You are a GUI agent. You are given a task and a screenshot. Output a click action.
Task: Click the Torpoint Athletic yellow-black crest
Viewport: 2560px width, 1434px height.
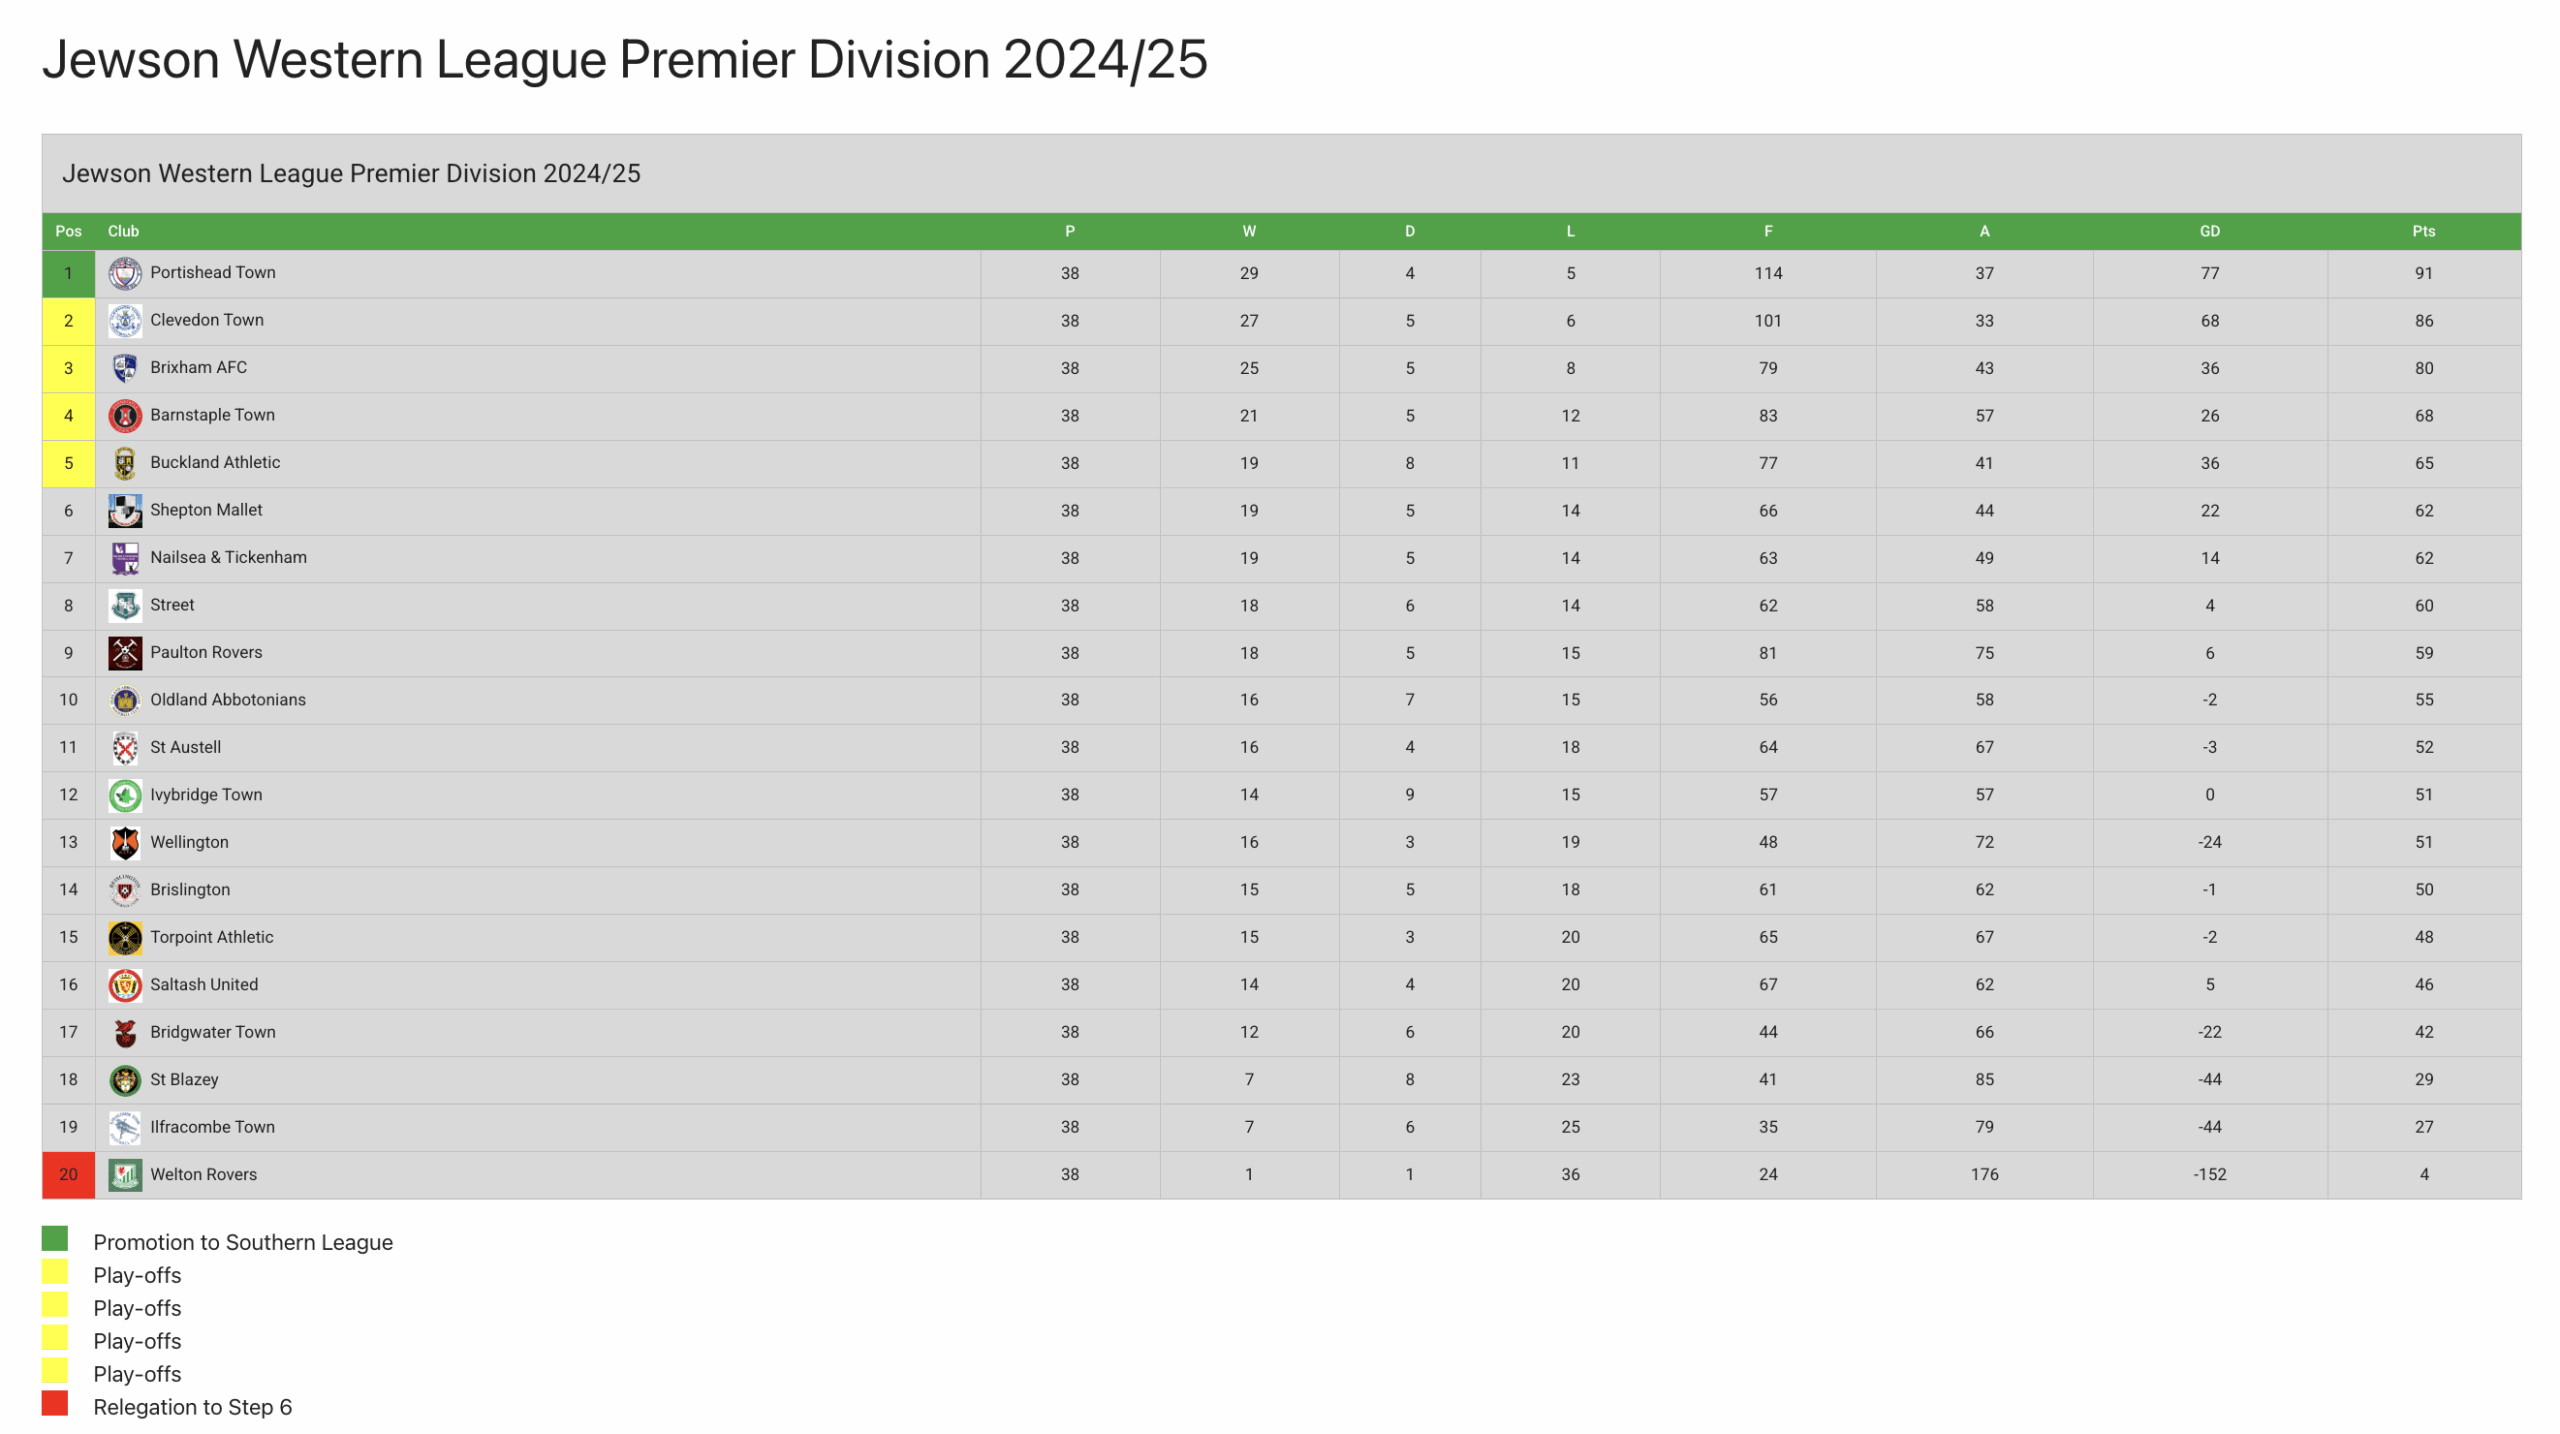click(x=125, y=938)
